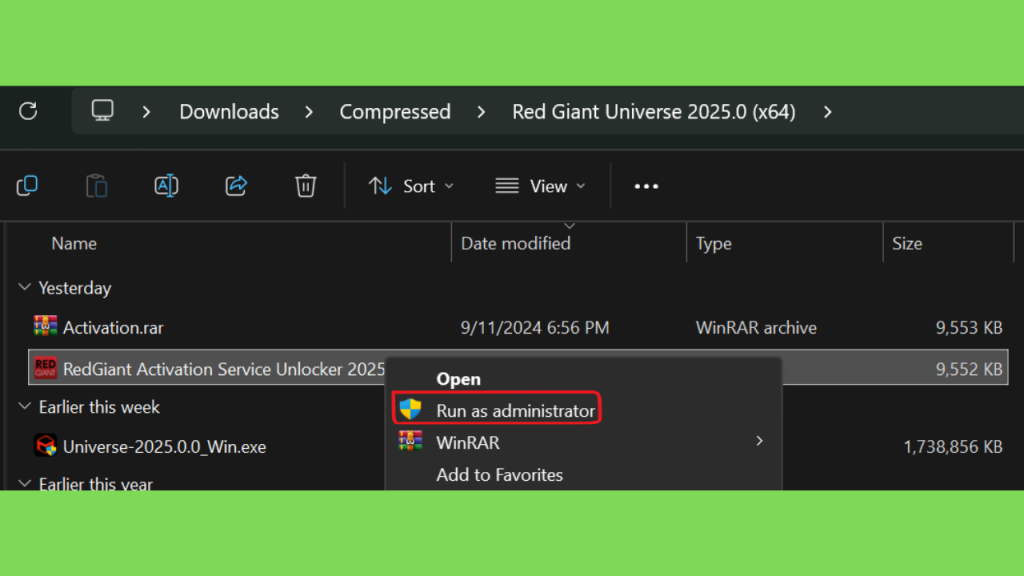Sort by the Size column header
The height and width of the screenshot is (576, 1024).
(907, 244)
